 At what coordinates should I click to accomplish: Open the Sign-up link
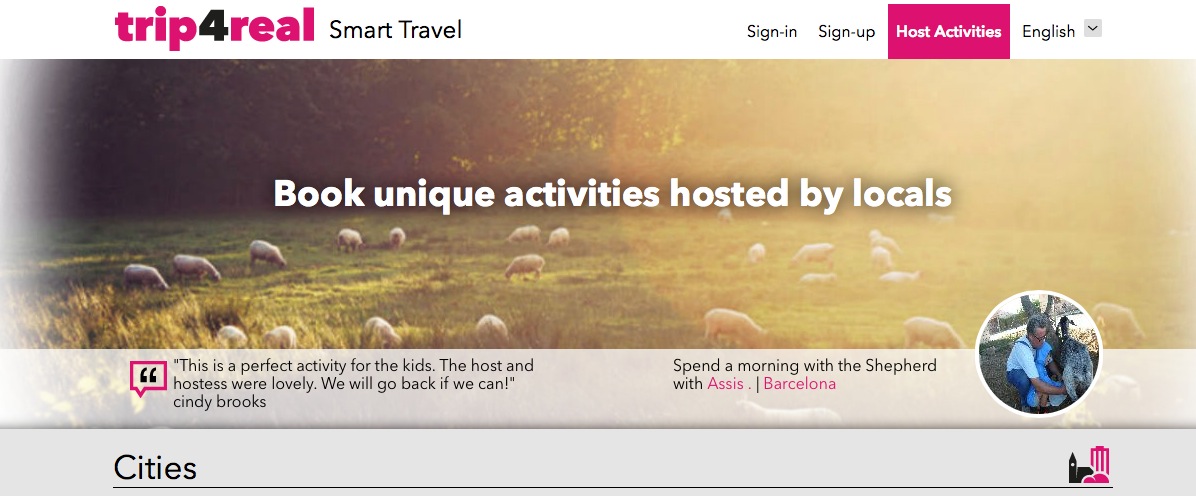[847, 31]
